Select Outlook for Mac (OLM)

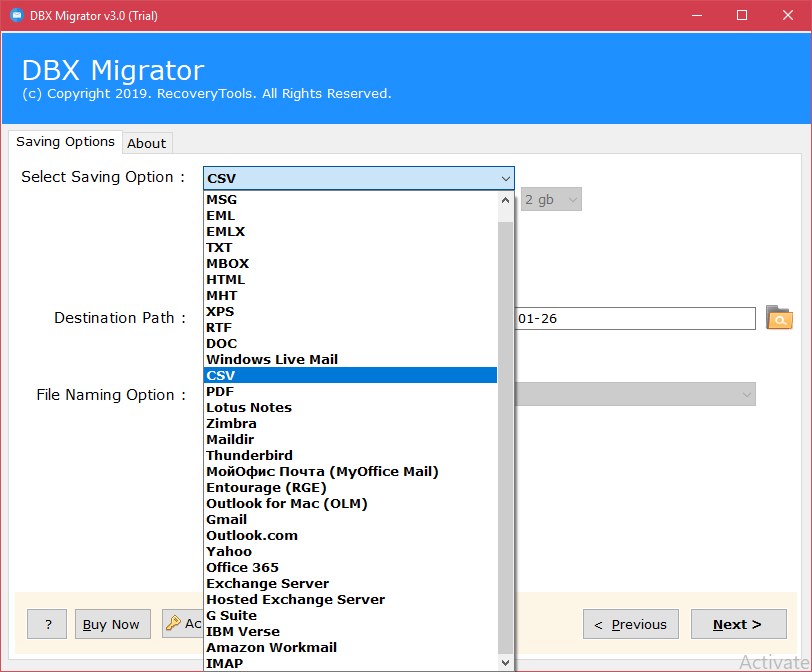(351, 504)
